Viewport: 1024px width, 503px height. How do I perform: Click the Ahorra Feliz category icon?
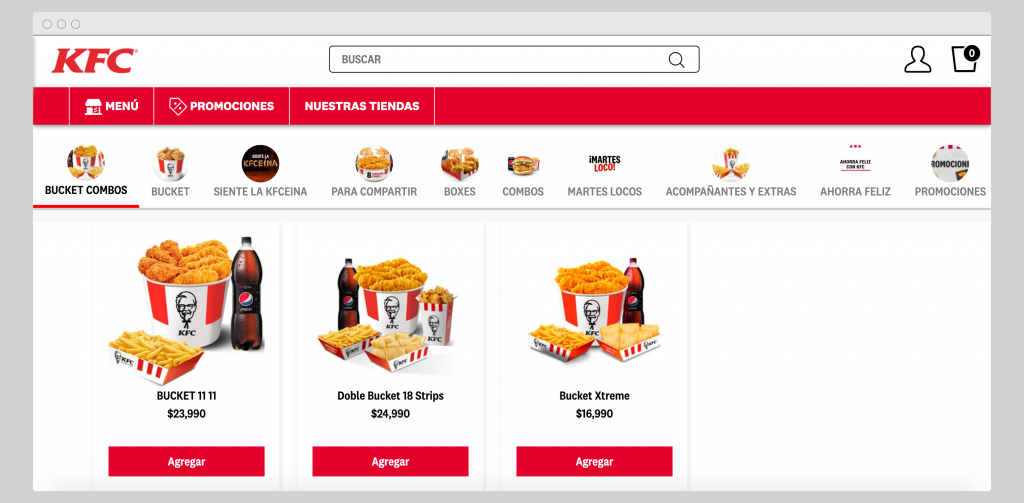(x=856, y=161)
